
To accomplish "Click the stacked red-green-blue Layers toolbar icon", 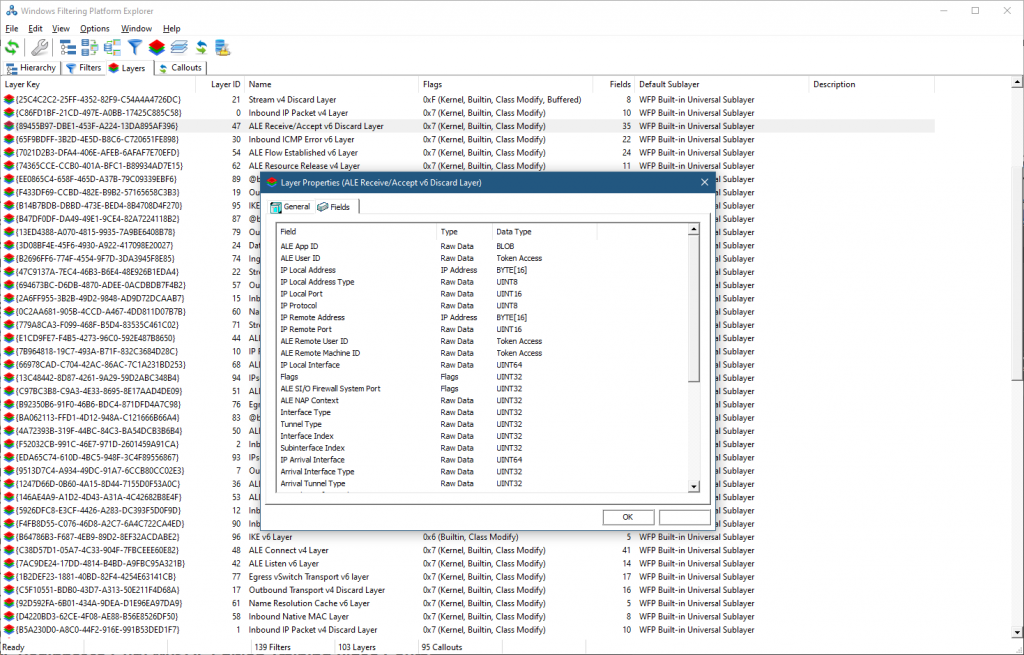I will (x=157, y=47).
